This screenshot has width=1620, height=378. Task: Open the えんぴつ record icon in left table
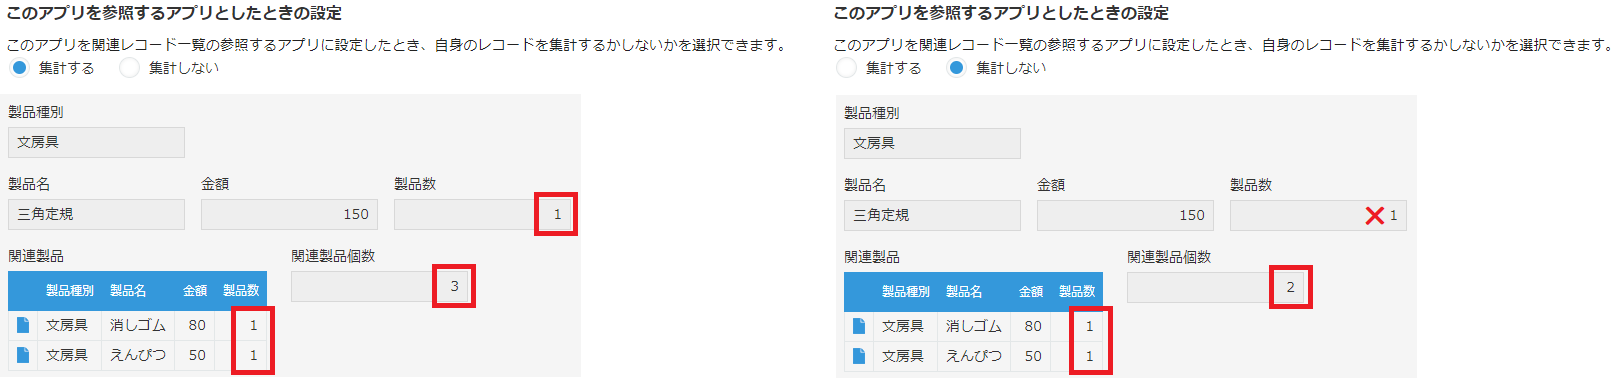point(23,355)
